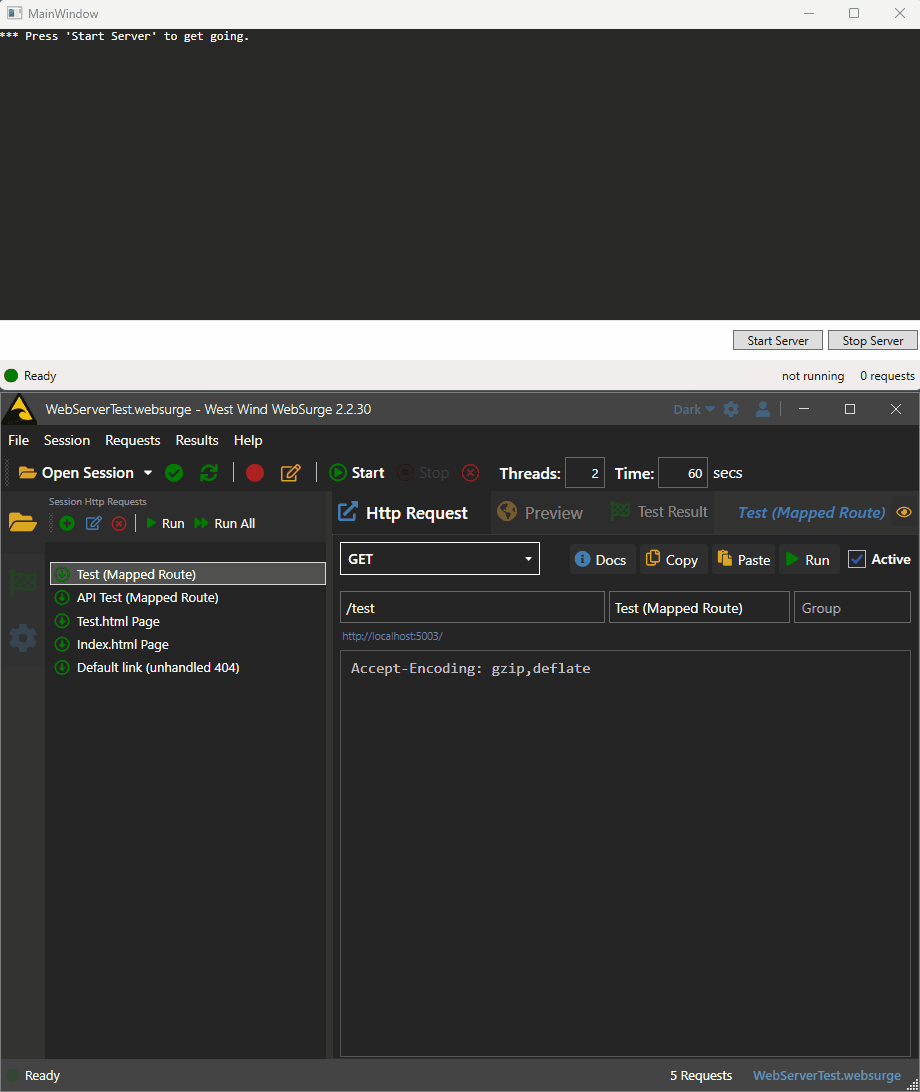
Task: Switch to the Test Result tab
Action: coord(659,513)
